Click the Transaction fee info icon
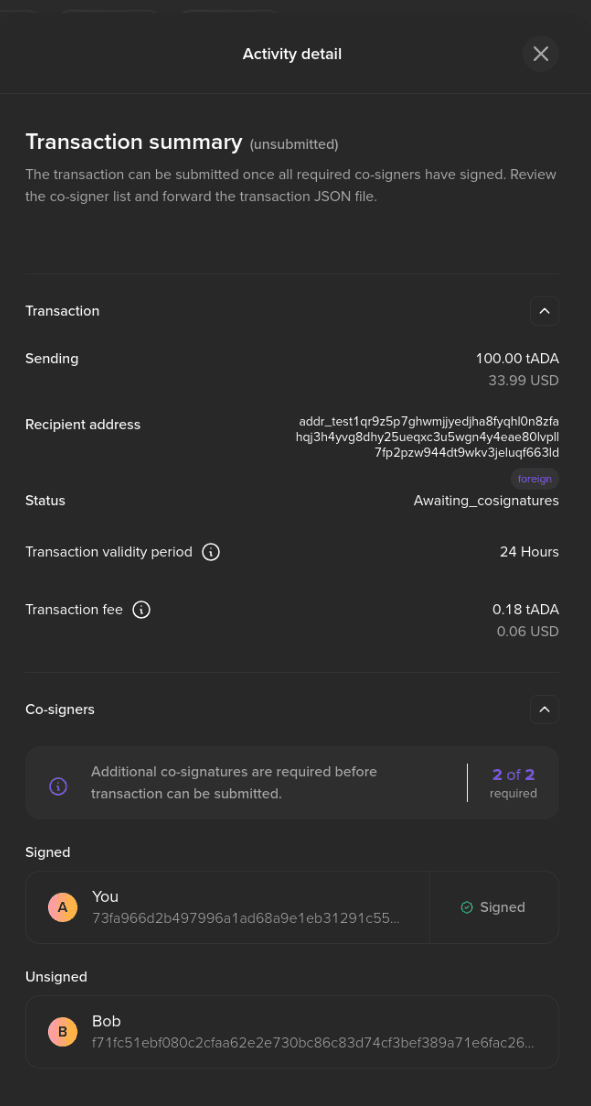591x1106 pixels. coord(141,609)
